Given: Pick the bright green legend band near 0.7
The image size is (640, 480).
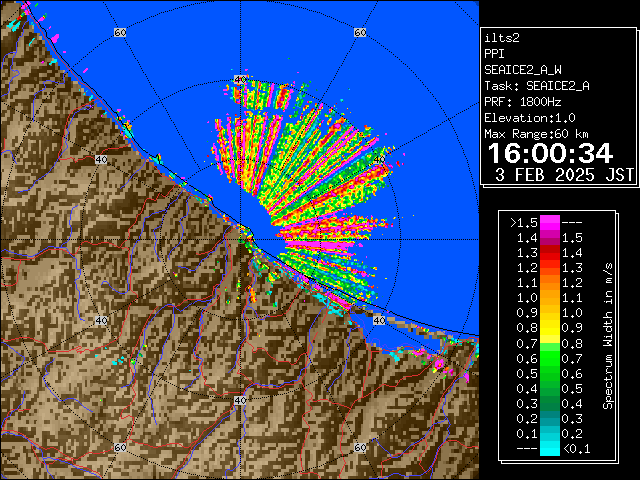Looking at the screenshot, I should 550,358.
